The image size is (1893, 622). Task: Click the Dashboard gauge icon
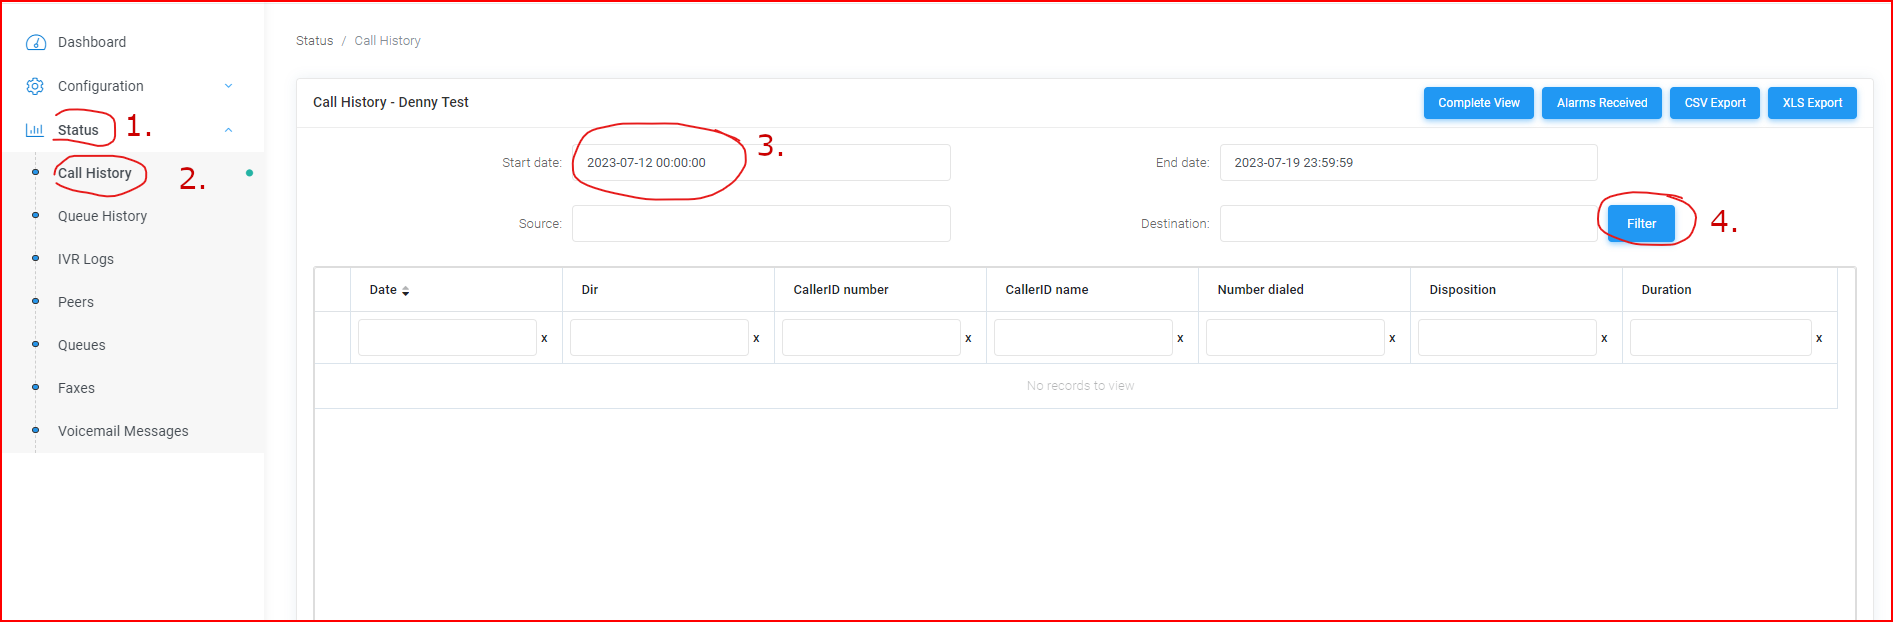pos(36,42)
